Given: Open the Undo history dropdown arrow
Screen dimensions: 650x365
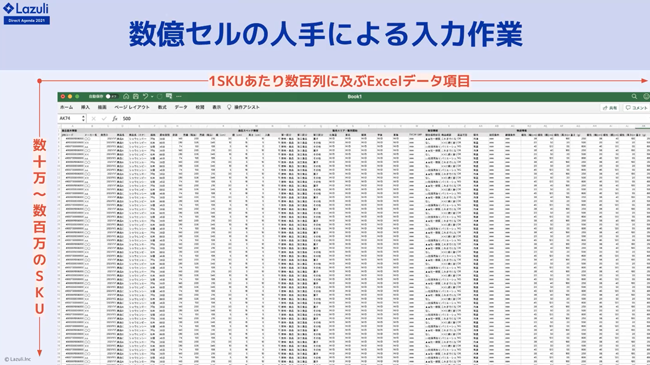Looking at the screenshot, I should (x=152, y=97).
